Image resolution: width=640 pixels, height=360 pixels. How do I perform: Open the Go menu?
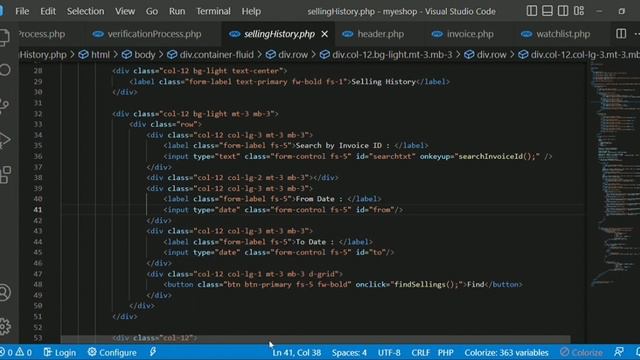tap(152, 11)
